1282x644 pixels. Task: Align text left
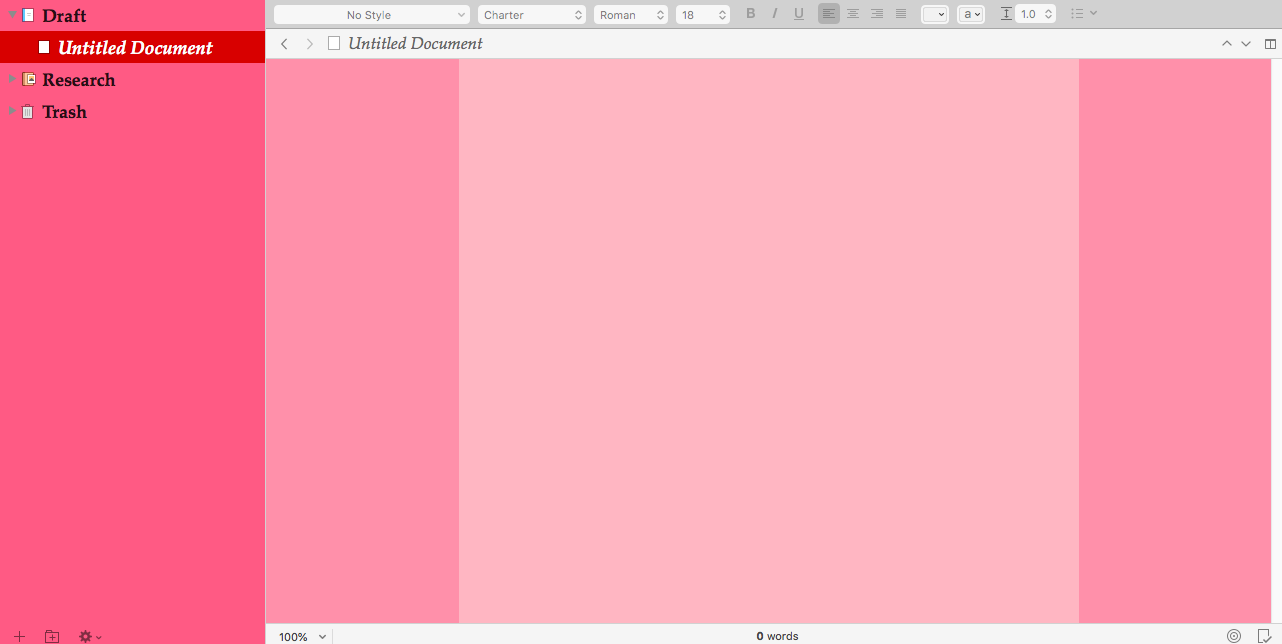pyautogui.click(x=829, y=14)
